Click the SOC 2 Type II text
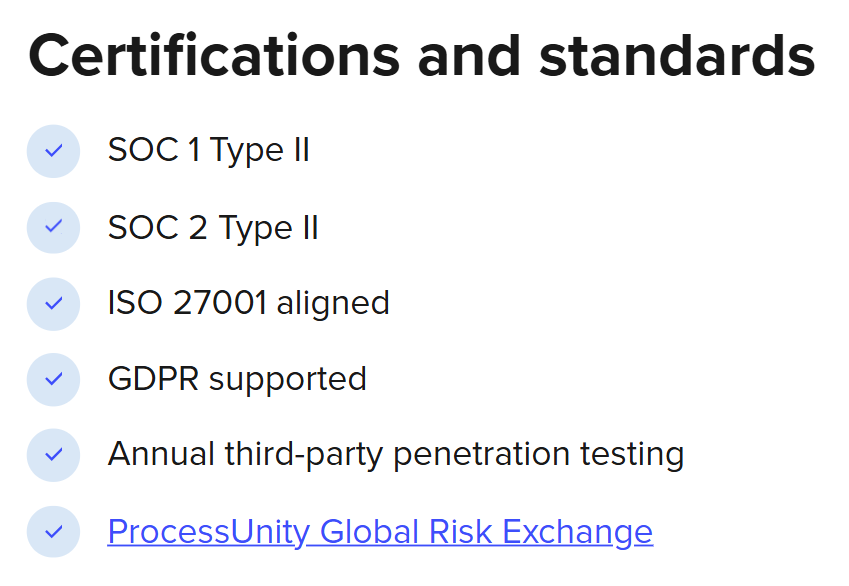Screen dimensions: 849x586 213,227
